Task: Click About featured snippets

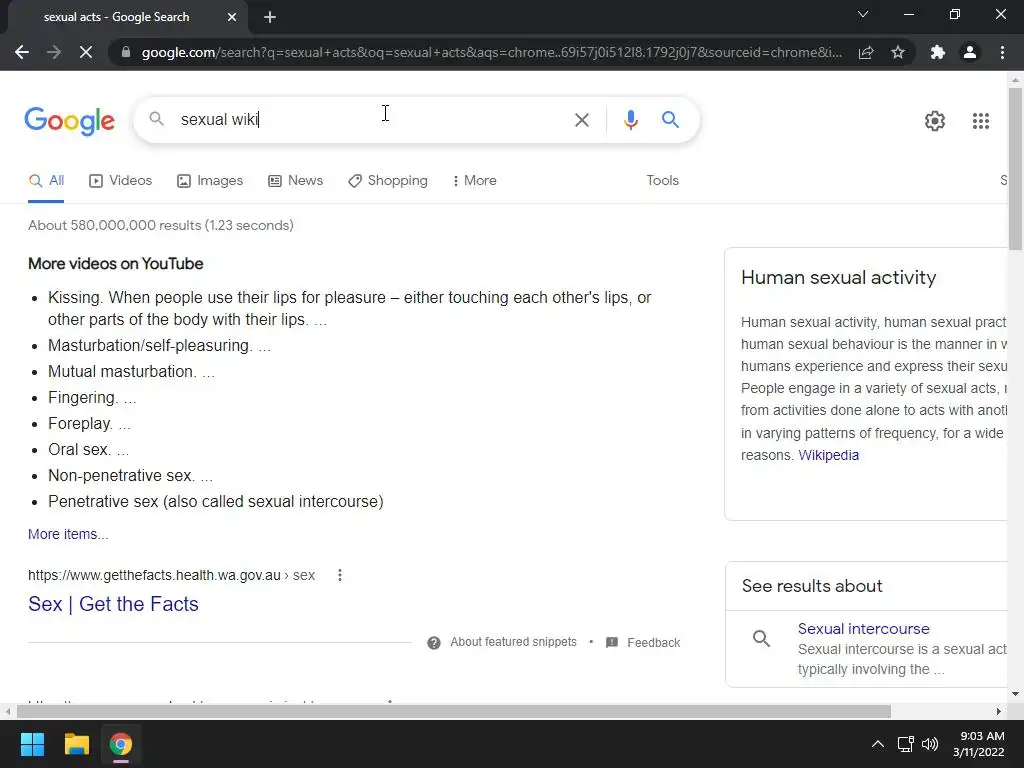Action: 513,642
